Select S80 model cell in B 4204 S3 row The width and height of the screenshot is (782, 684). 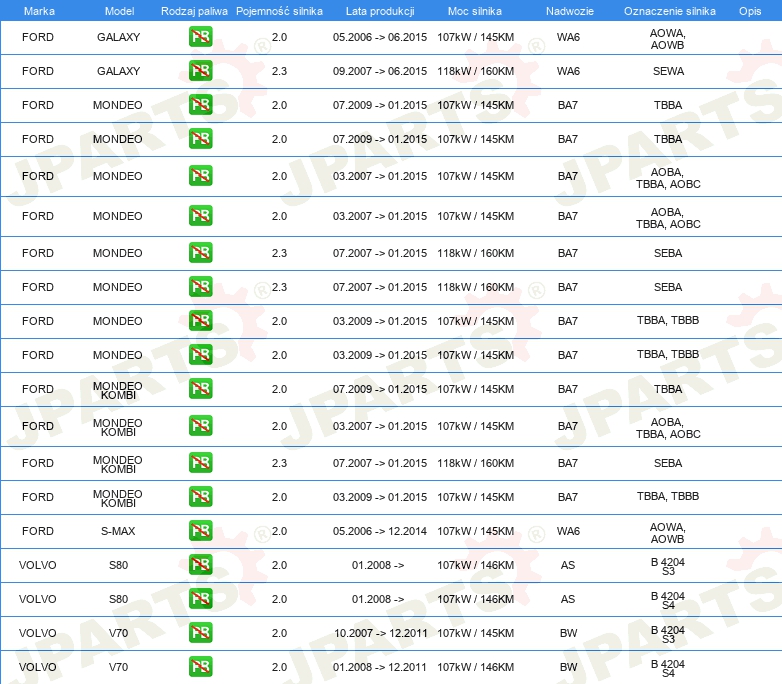119,565
